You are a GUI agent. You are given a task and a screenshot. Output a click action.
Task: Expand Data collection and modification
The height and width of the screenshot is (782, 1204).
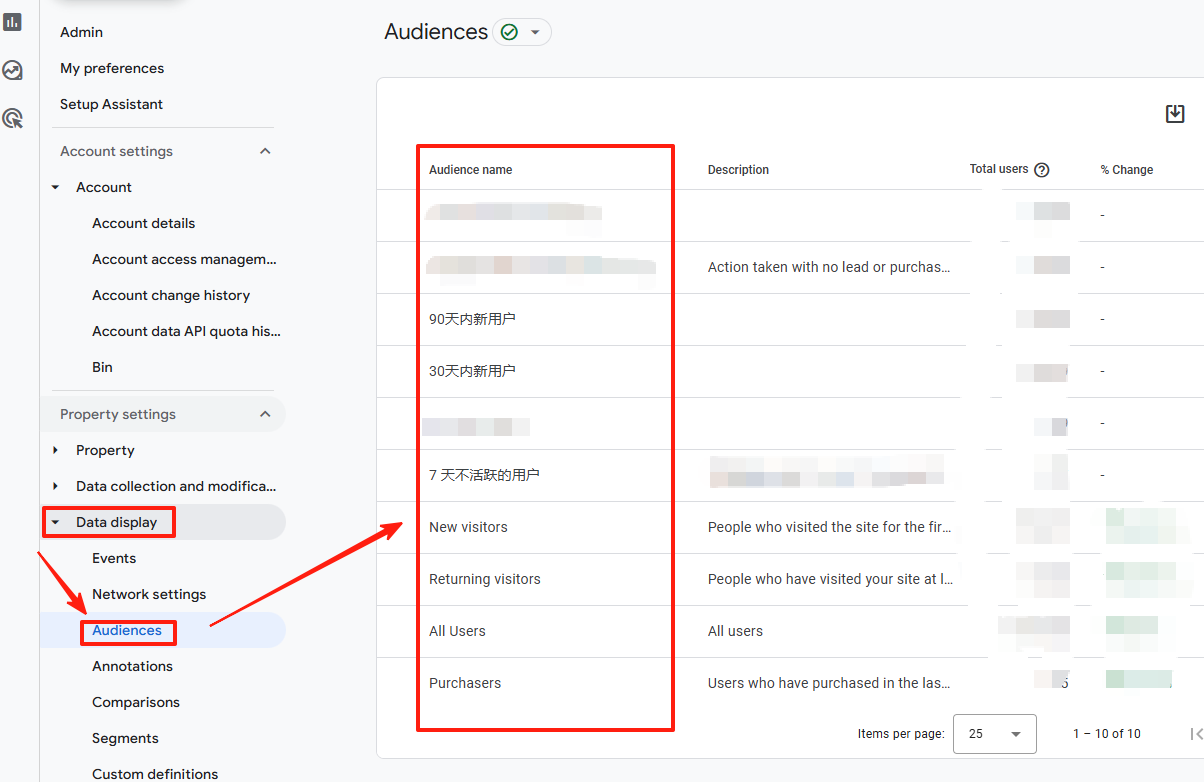[x=56, y=486]
